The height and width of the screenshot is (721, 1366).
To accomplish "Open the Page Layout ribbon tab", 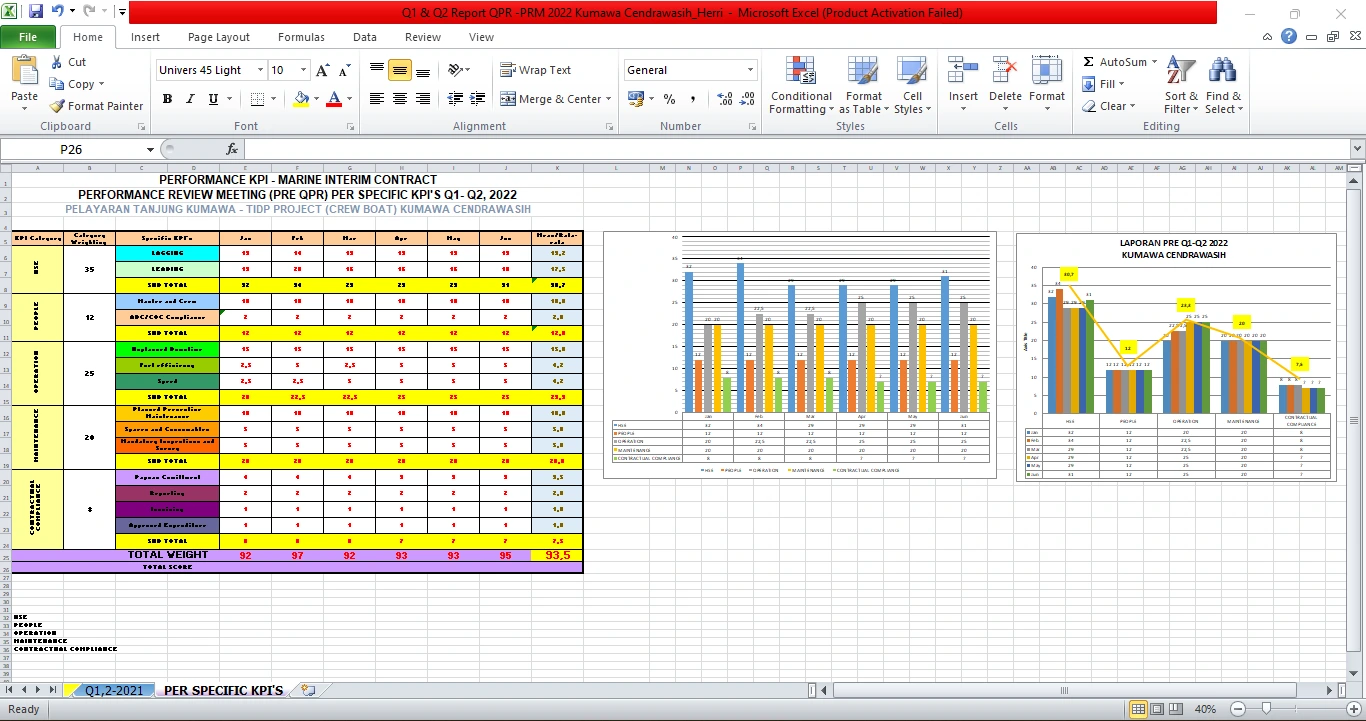I will pyautogui.click(x=219, y=37).
